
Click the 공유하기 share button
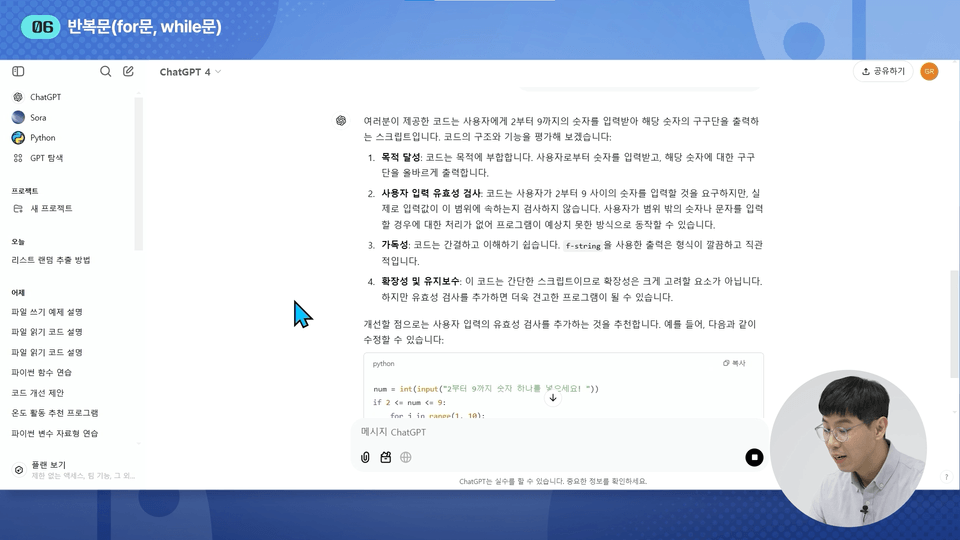883,71
